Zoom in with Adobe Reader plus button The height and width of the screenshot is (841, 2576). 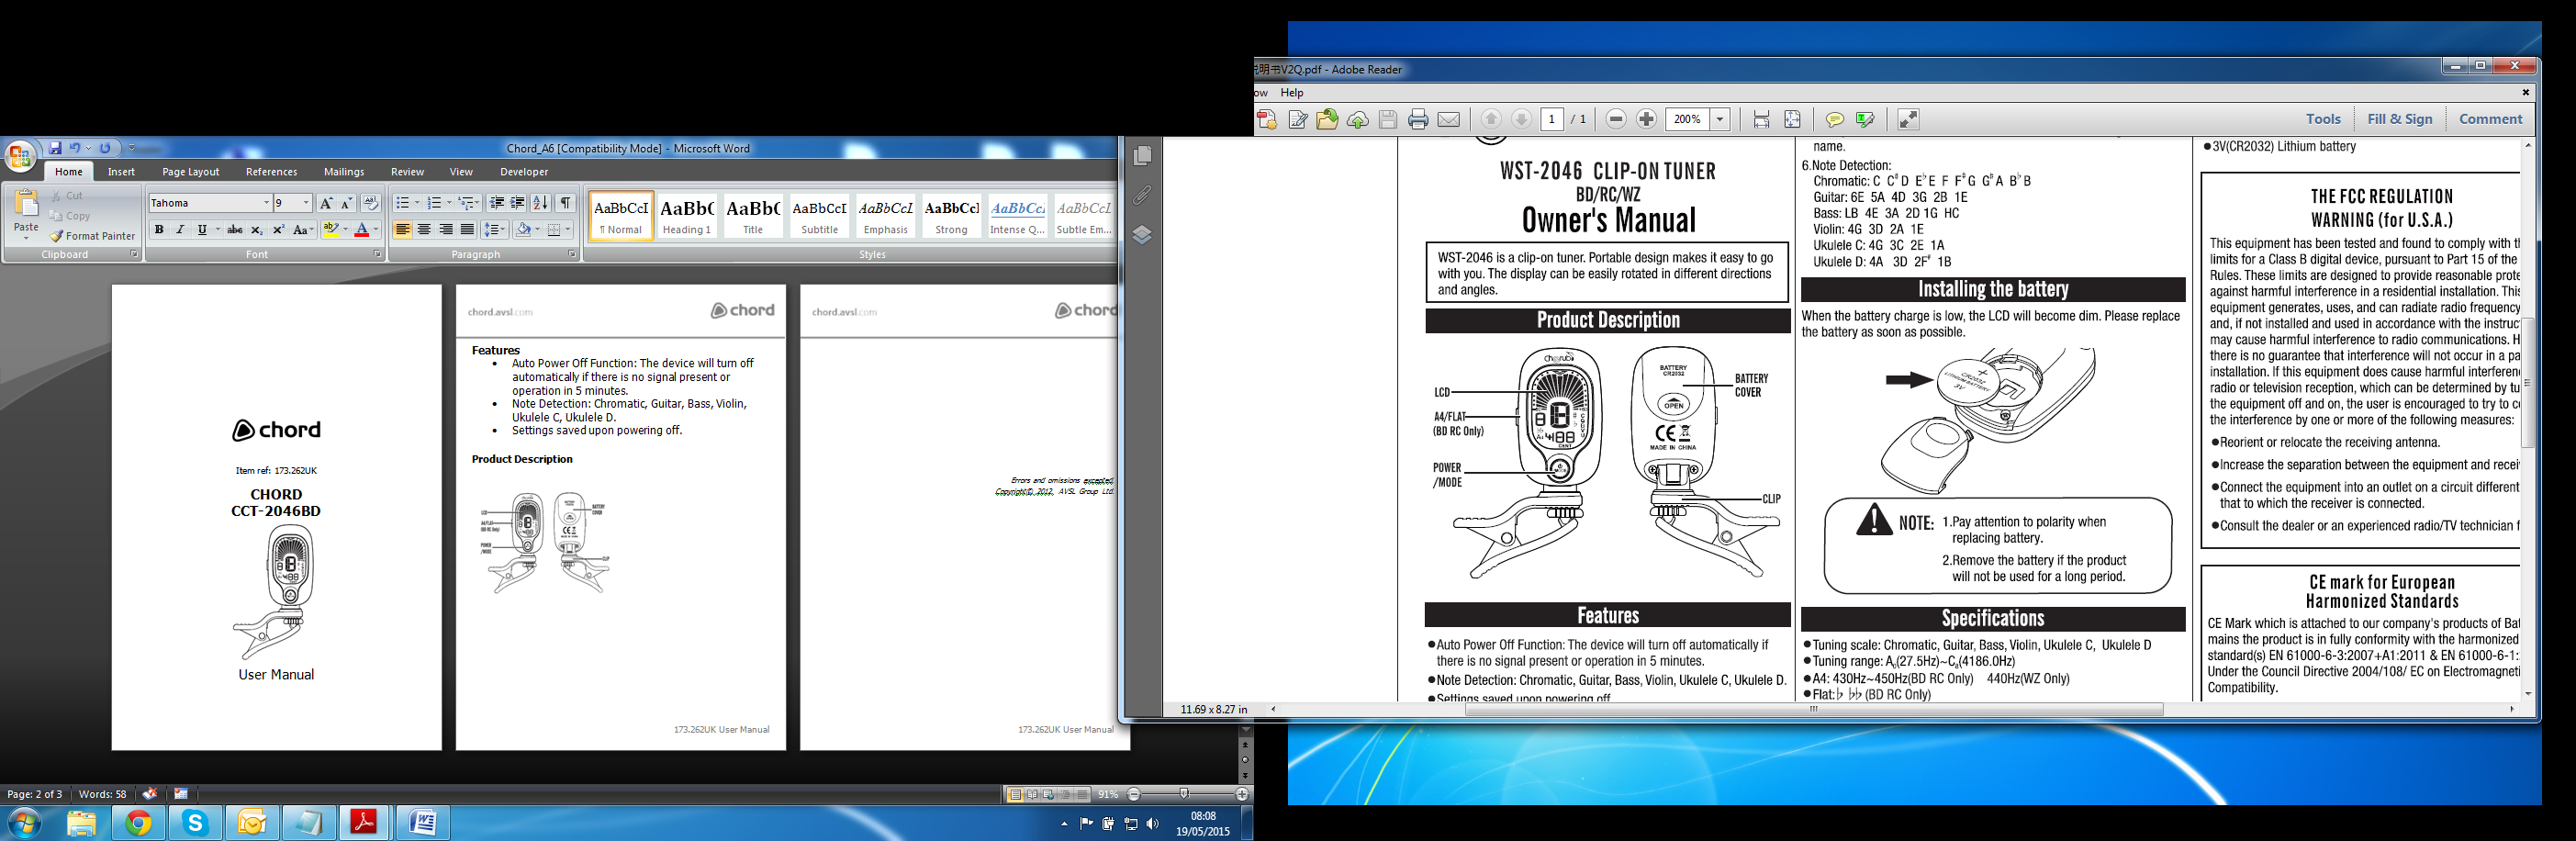(x=1647, y=120)
